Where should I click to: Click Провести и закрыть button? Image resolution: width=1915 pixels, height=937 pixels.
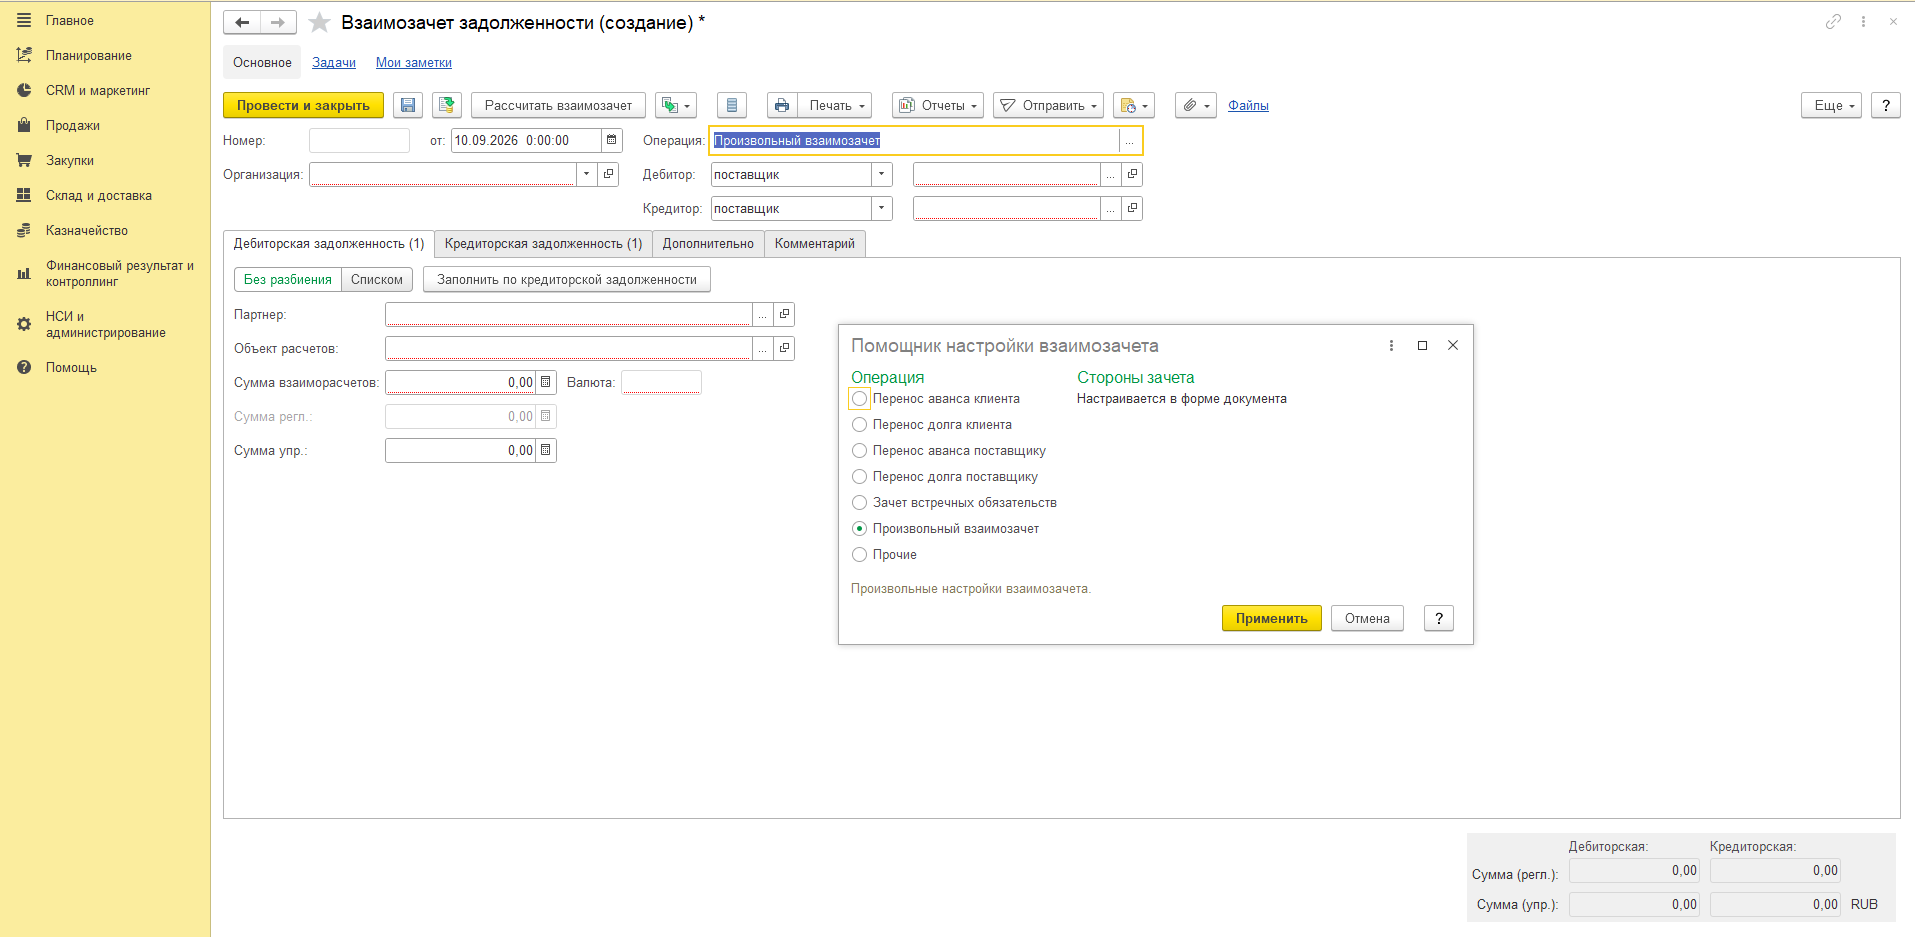[303, 105]
